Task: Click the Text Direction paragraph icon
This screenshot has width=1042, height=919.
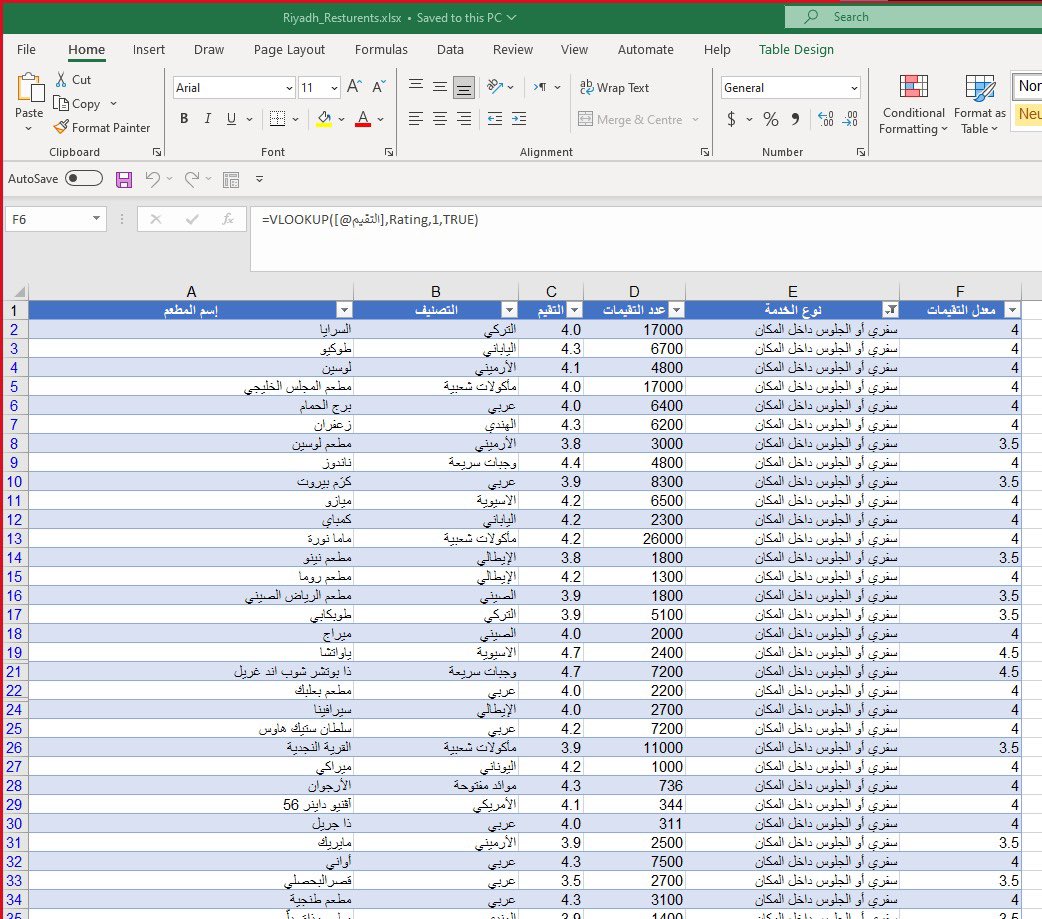Action: click(x=540, y=87)
